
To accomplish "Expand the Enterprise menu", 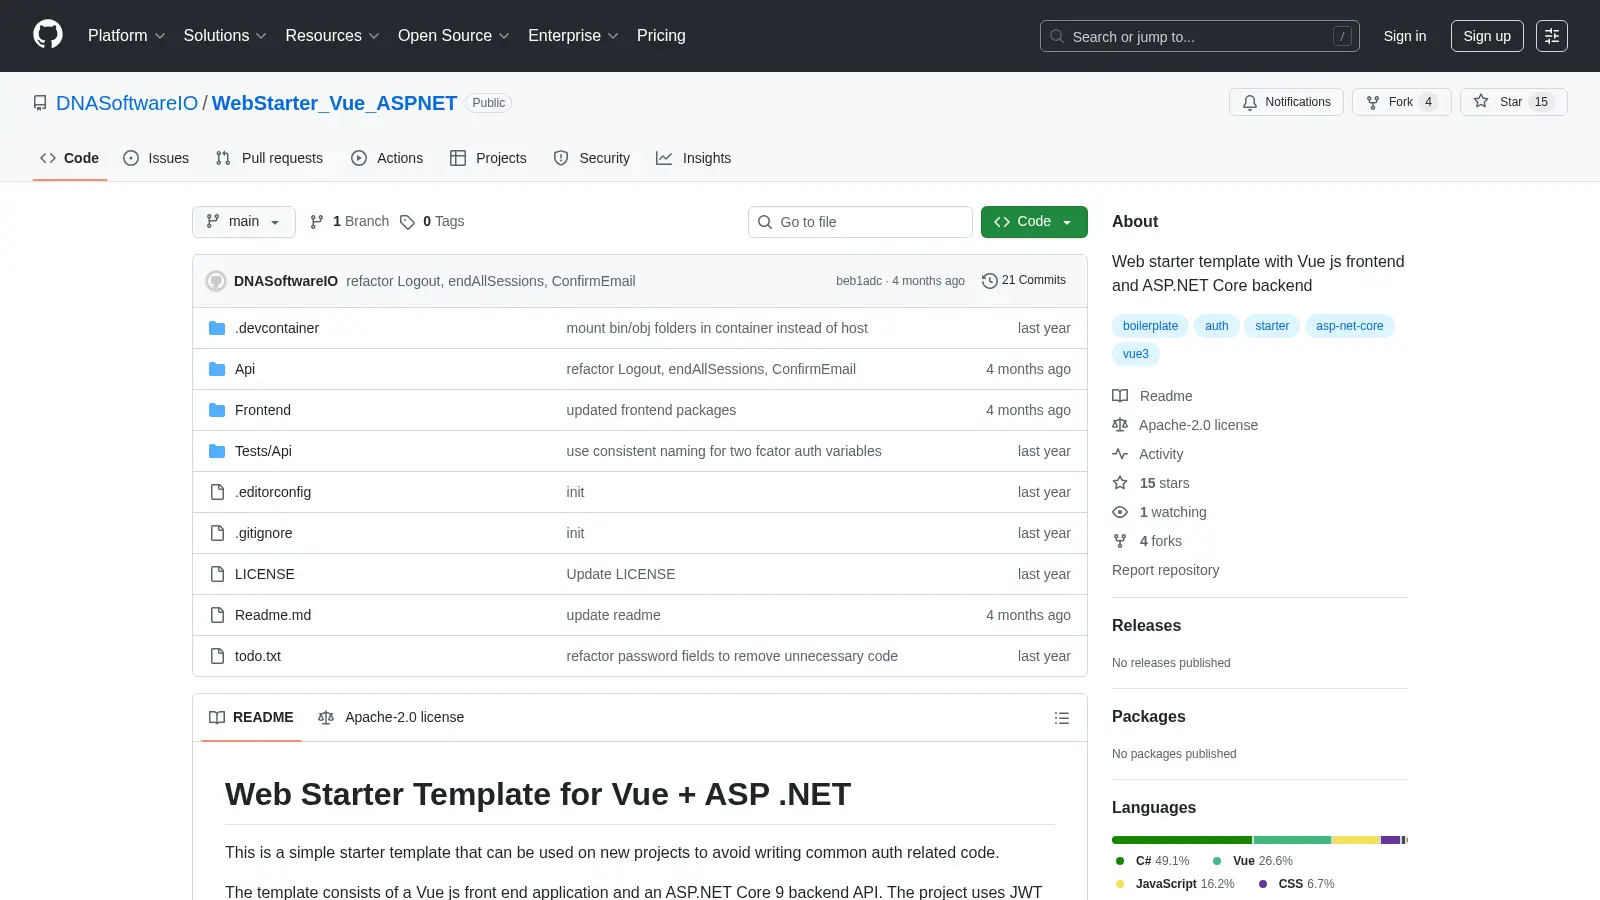I will [x=573, y=36].
